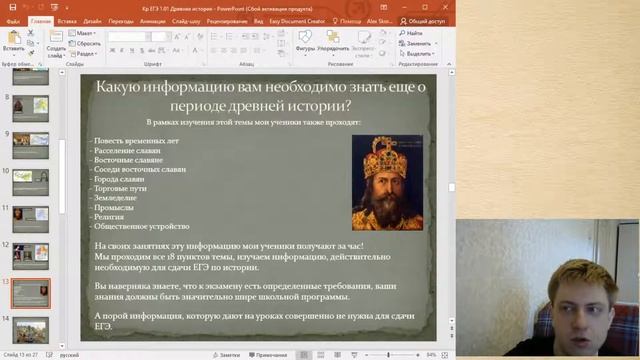The width and height of the screenshot is (640, 360).
Task: Align text left in paragraph group
Action: point(214,50)
